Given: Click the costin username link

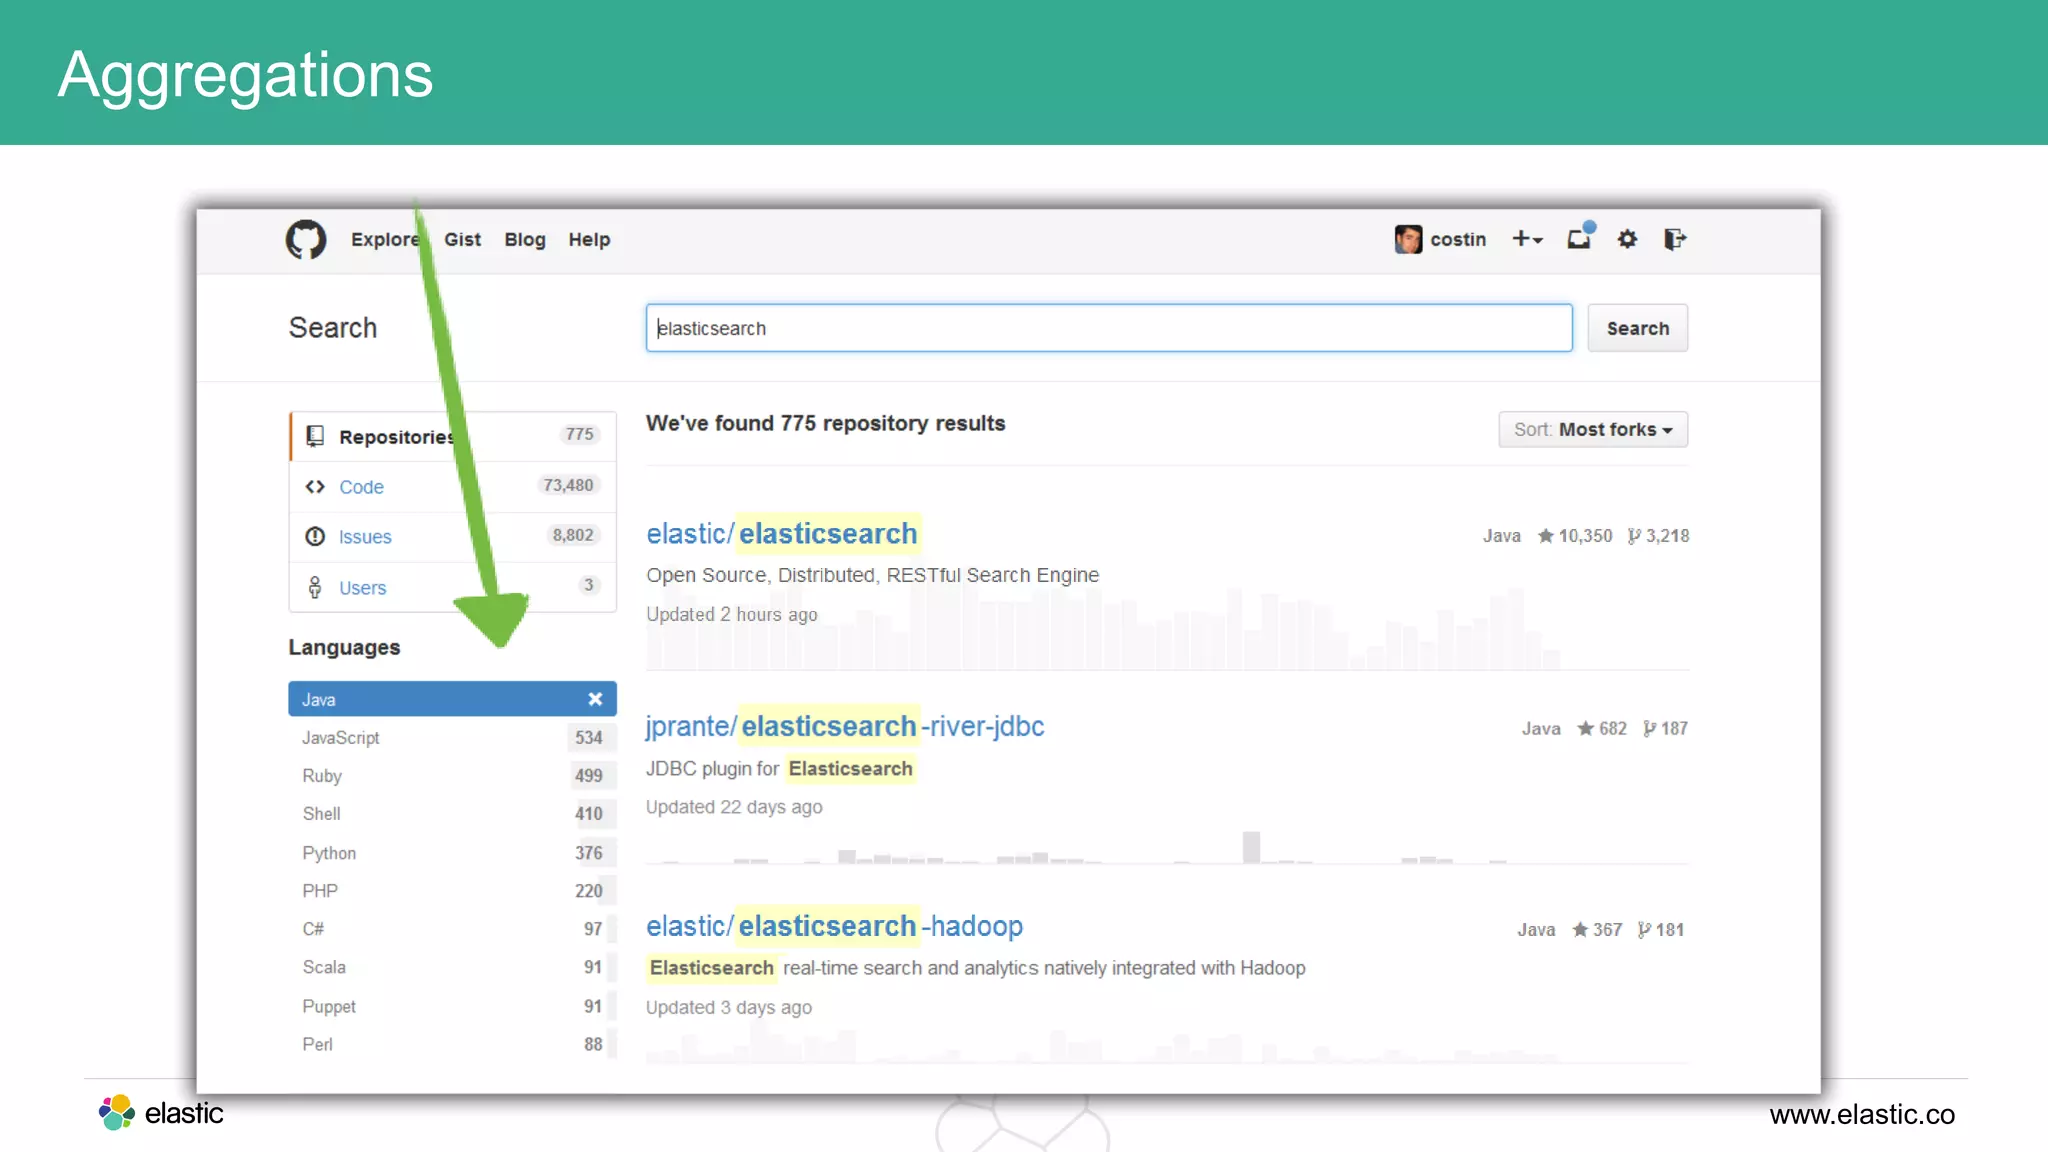Looking at the screenshot, I should coord(1458,240).
